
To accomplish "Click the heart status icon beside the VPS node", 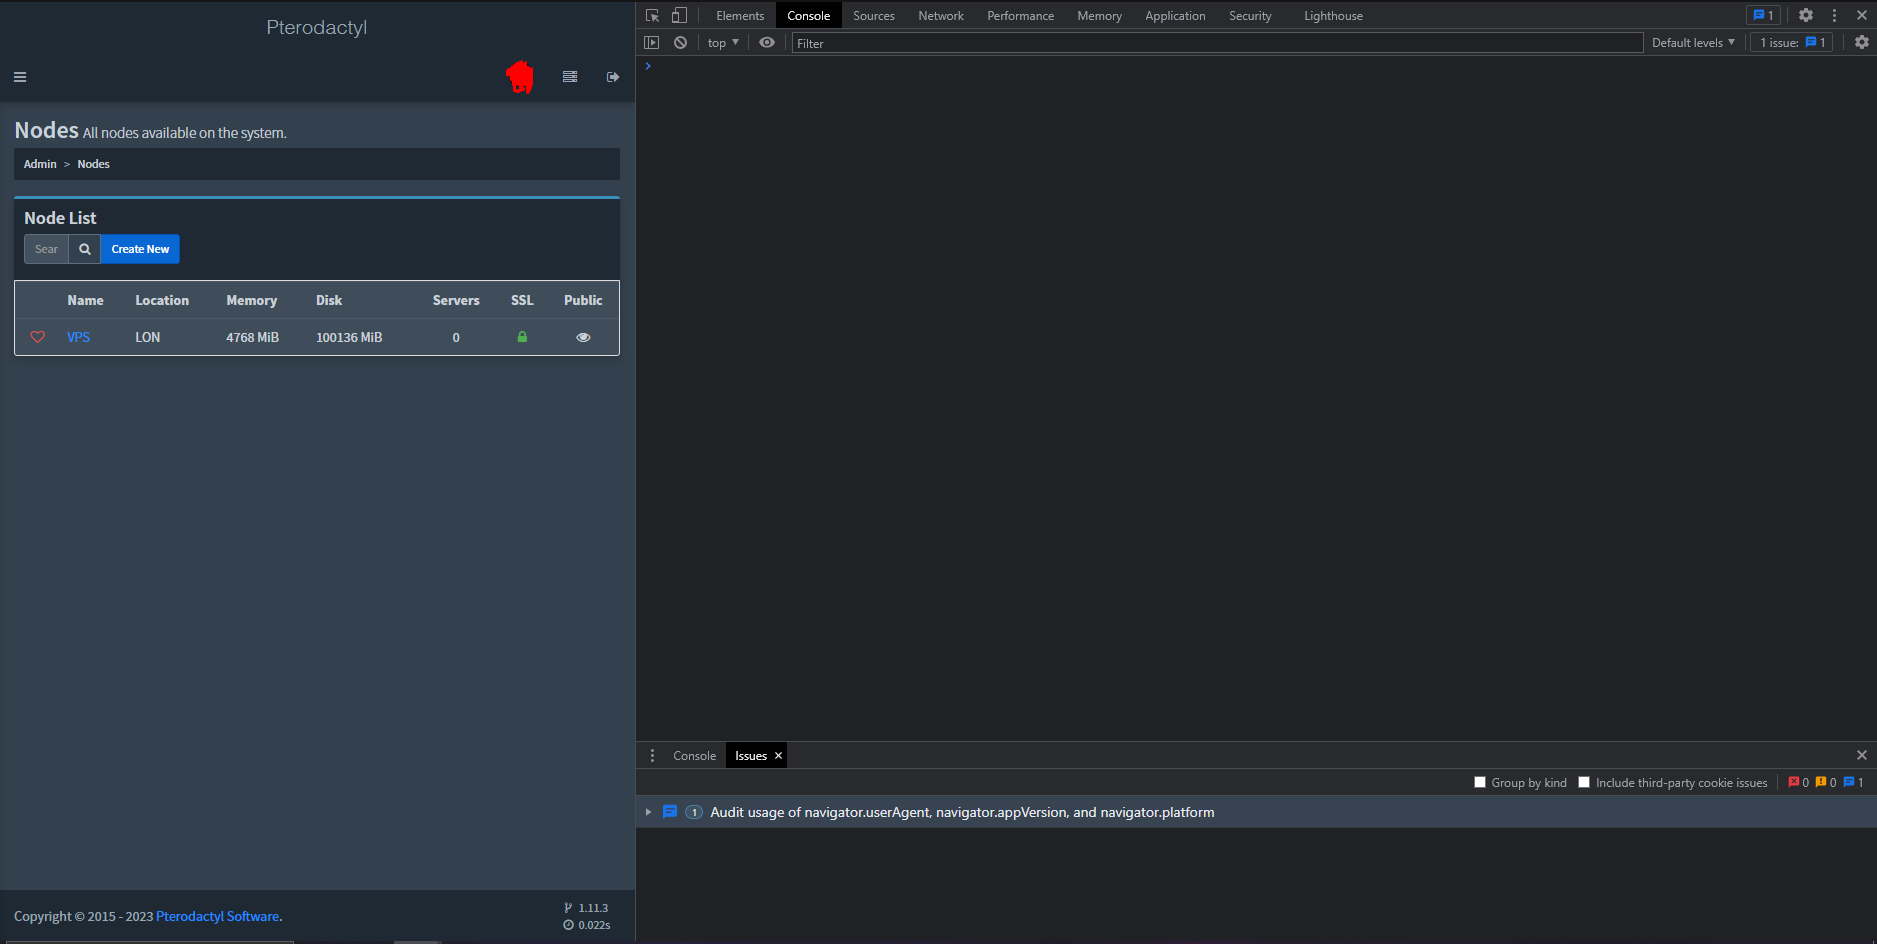I will point(38,337).
